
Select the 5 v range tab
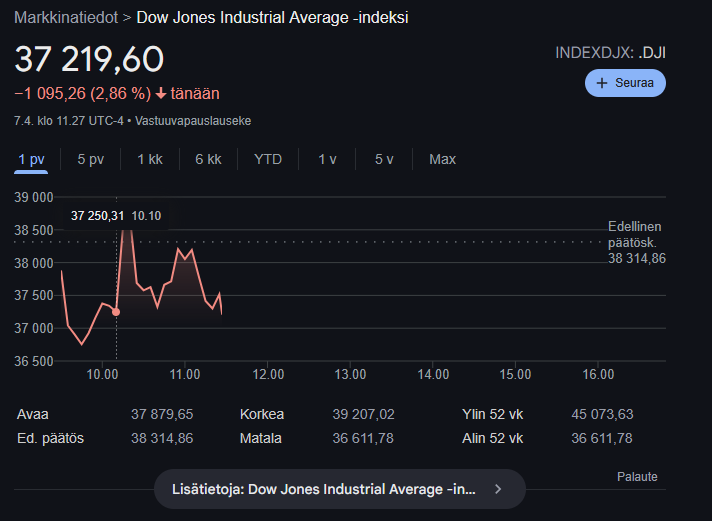coord(384,159)
